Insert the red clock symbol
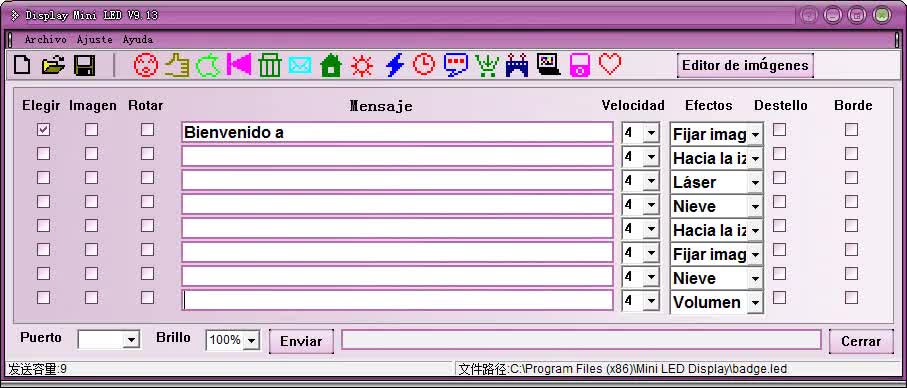The image size is (907, 388). pyautogui.click(x=424, y=64)
